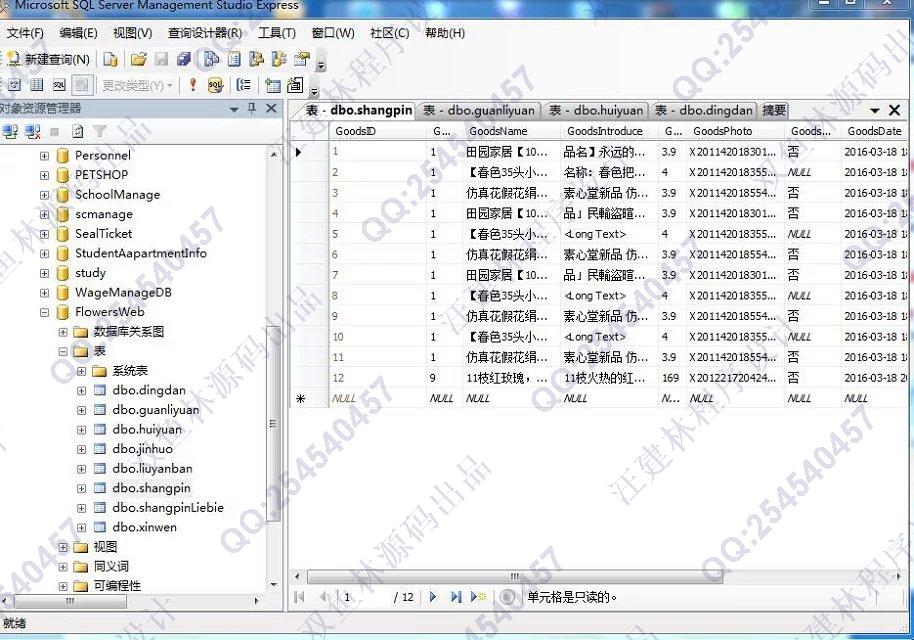This screenshot has height=640, width=914.
Task: Collapse the FlowersWeb database node
Action: [44, 312]
